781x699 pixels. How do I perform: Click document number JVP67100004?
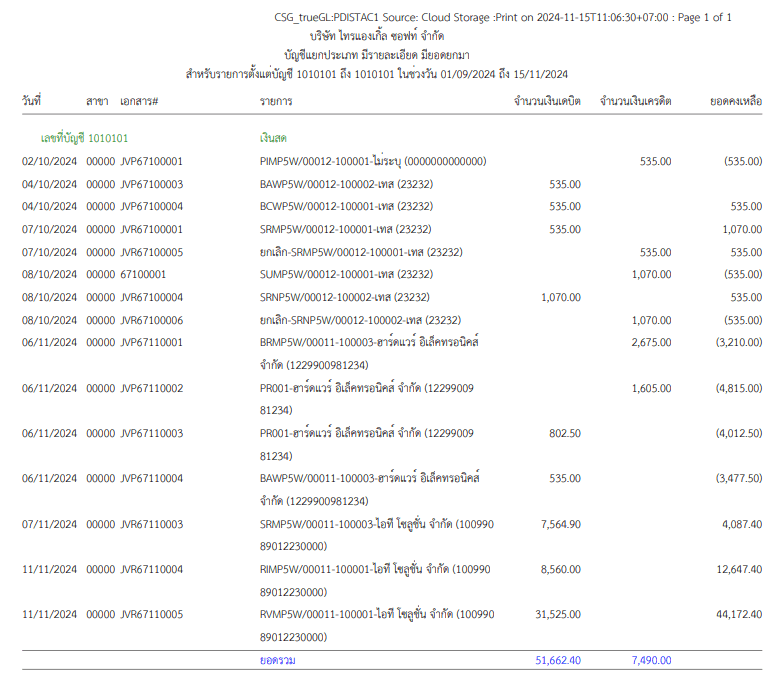click(x=151, y=206)
